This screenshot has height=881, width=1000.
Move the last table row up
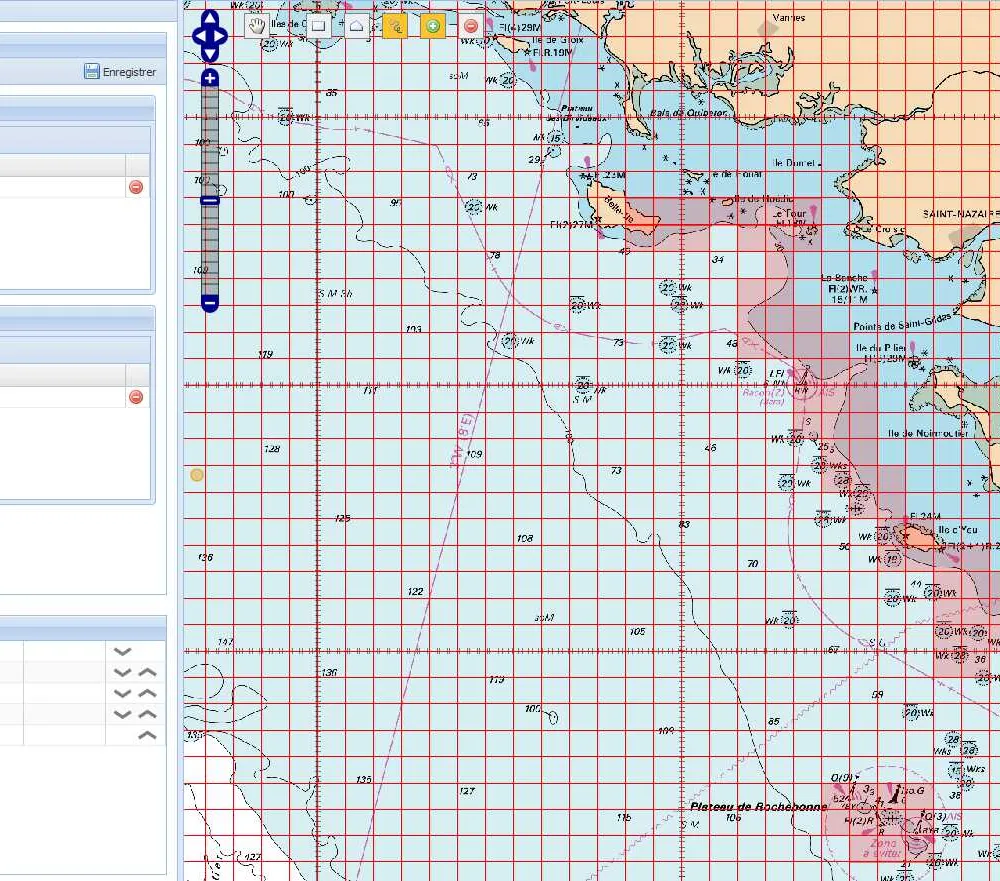147,735
